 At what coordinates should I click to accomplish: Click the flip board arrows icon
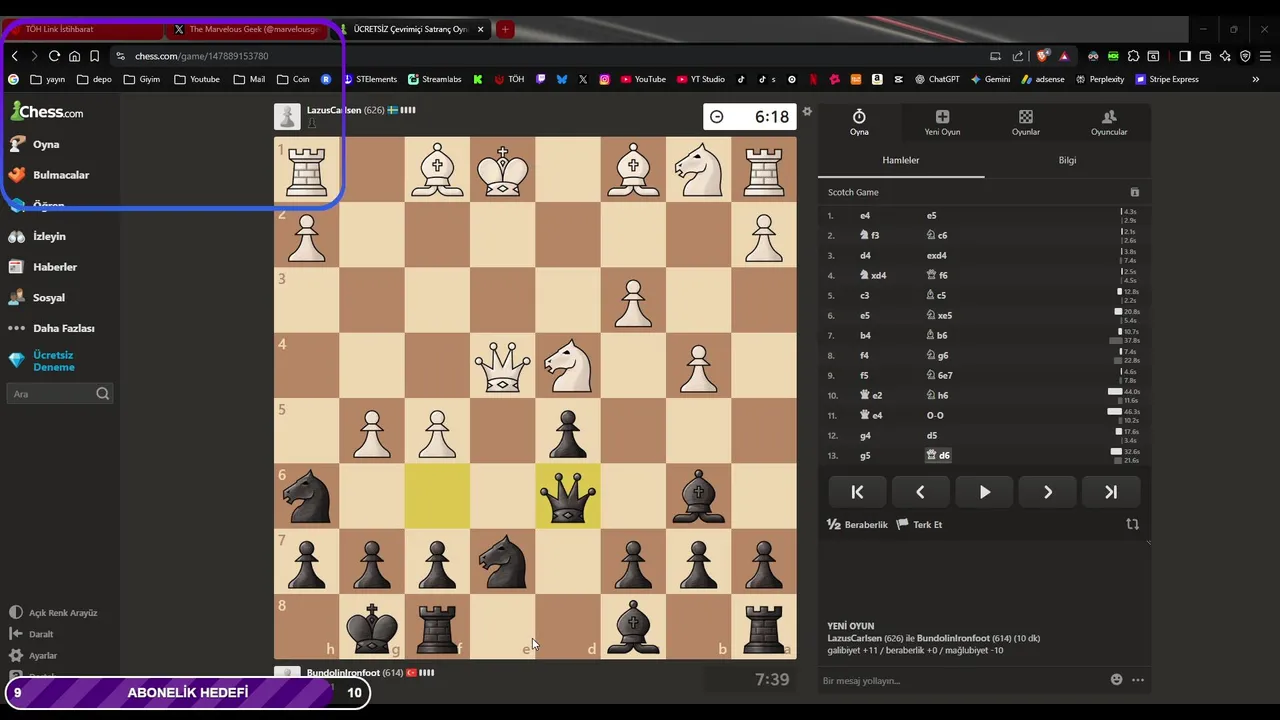coord(1132,524)
